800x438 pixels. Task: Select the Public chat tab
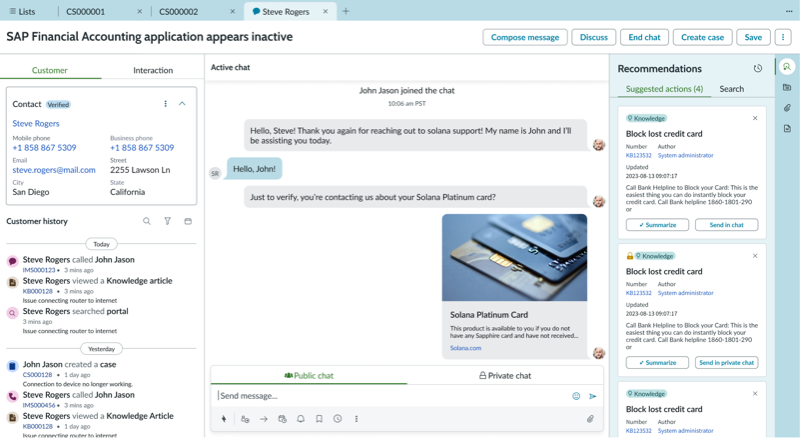(x=309, y=376)
